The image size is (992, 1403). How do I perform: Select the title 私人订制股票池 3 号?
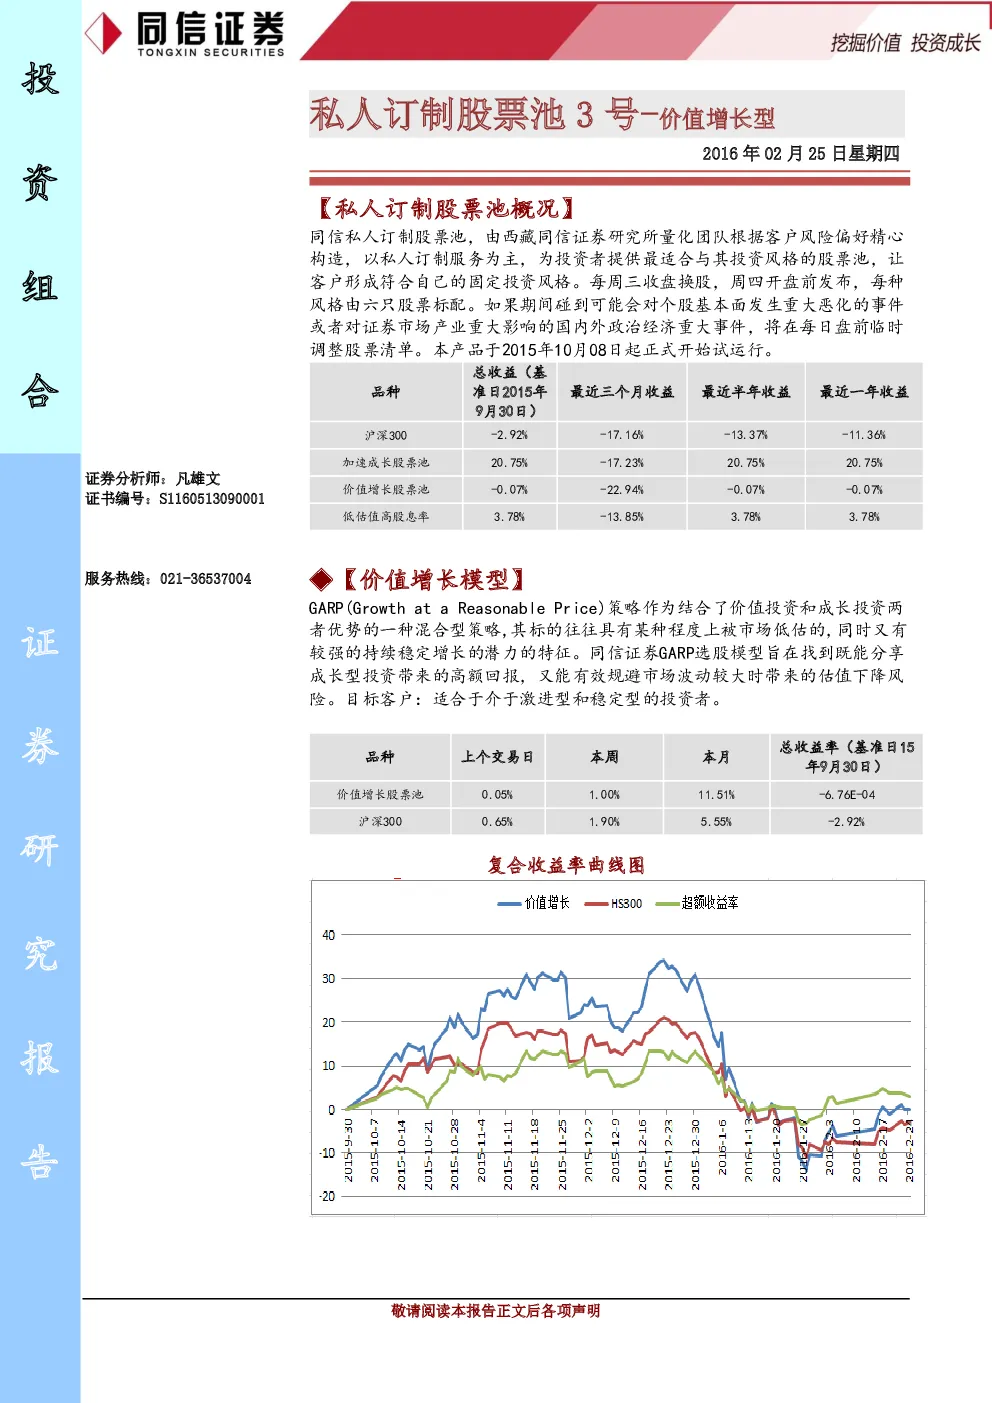pos(473,114)
